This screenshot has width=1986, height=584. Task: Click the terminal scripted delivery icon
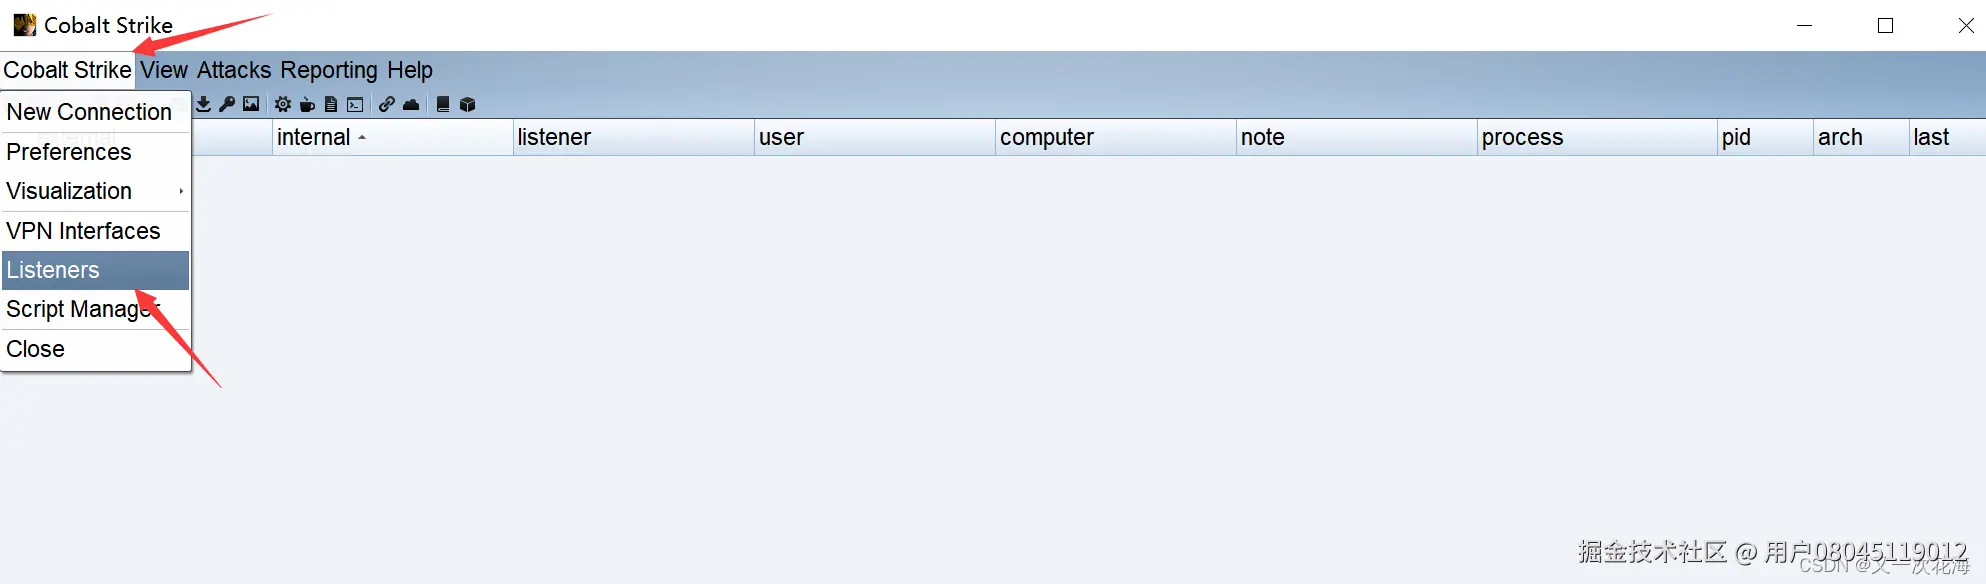point(355,104)
